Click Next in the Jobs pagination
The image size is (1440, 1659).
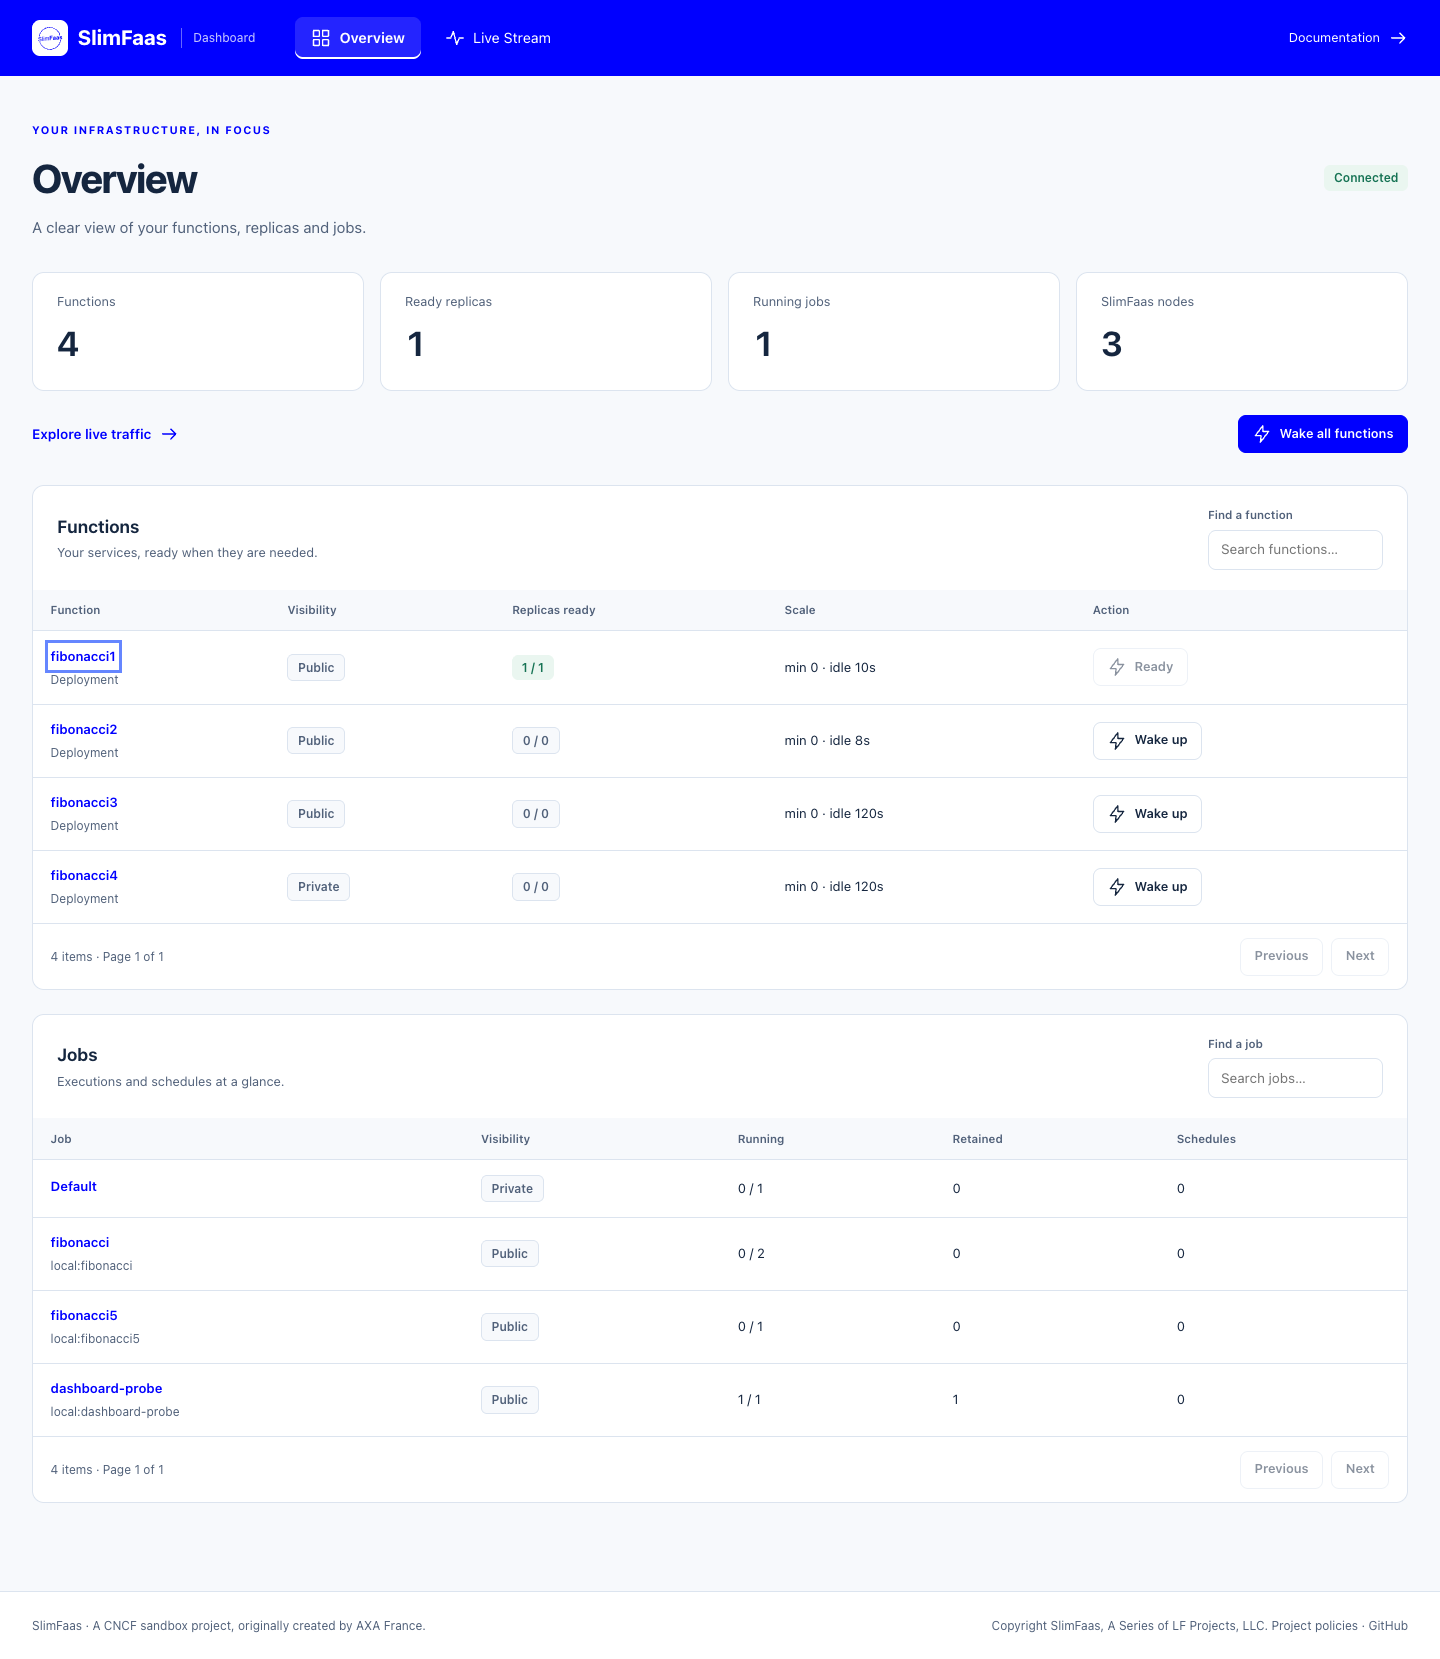[x=1360, y=1470]
